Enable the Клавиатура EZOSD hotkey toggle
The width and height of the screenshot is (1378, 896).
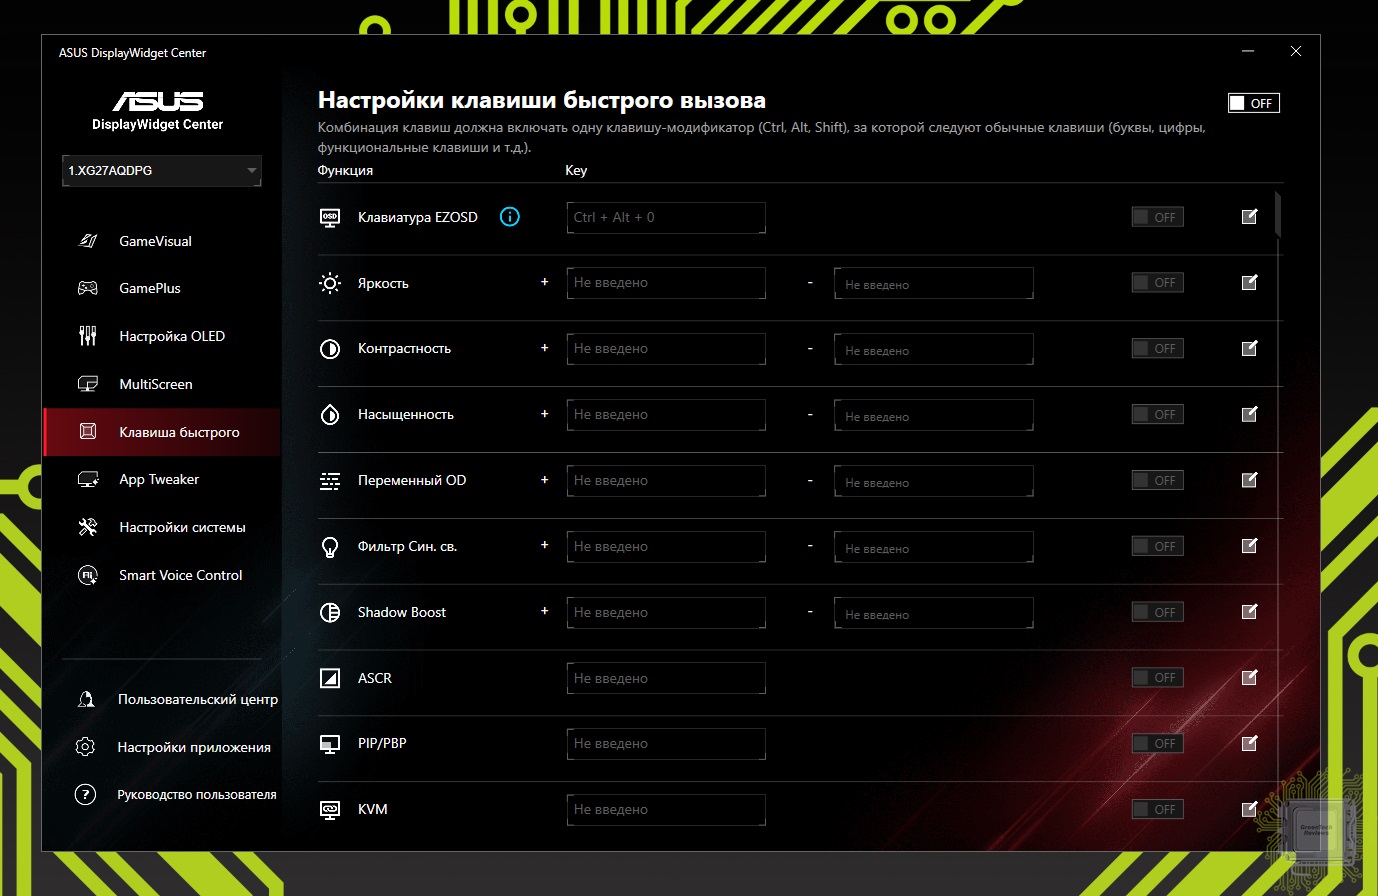click(1157, 217)
